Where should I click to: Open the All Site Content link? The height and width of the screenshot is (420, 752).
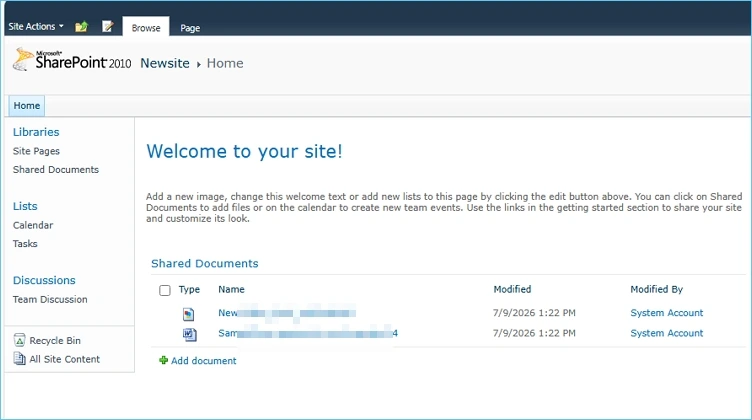(x=65, y=359)
